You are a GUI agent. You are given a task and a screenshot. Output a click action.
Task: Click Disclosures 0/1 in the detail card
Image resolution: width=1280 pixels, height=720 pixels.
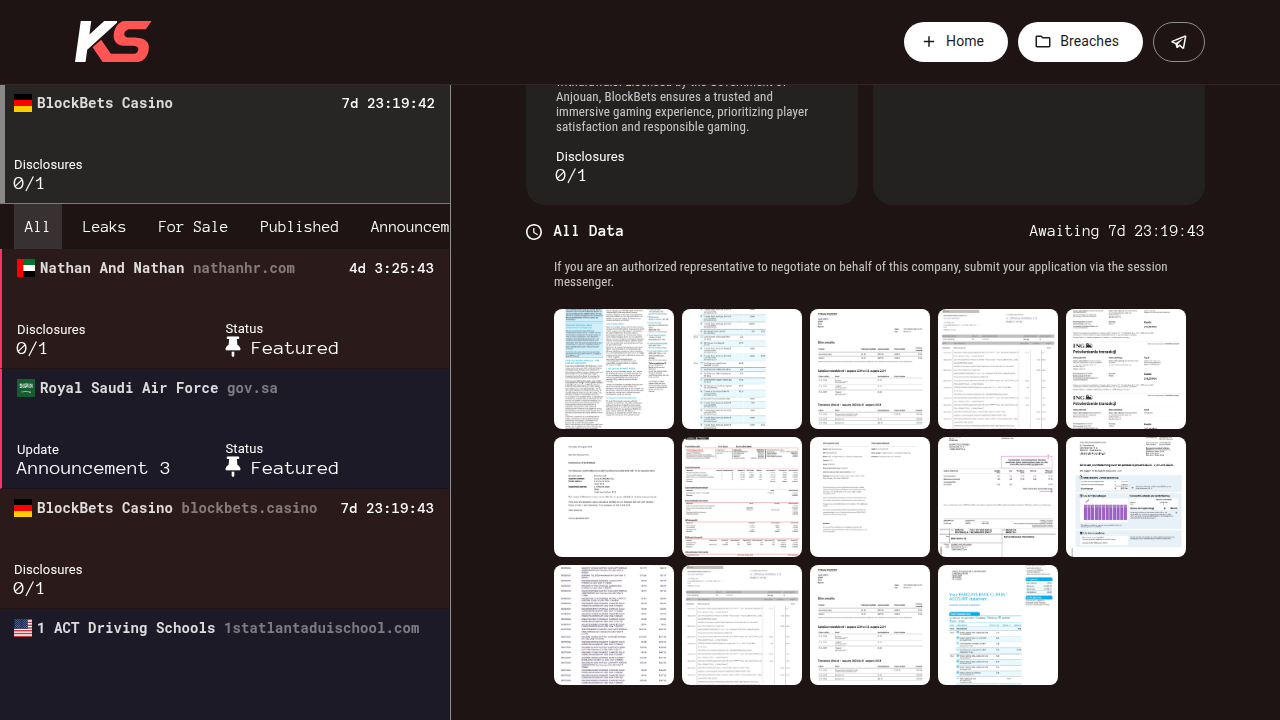pos(590,167)
